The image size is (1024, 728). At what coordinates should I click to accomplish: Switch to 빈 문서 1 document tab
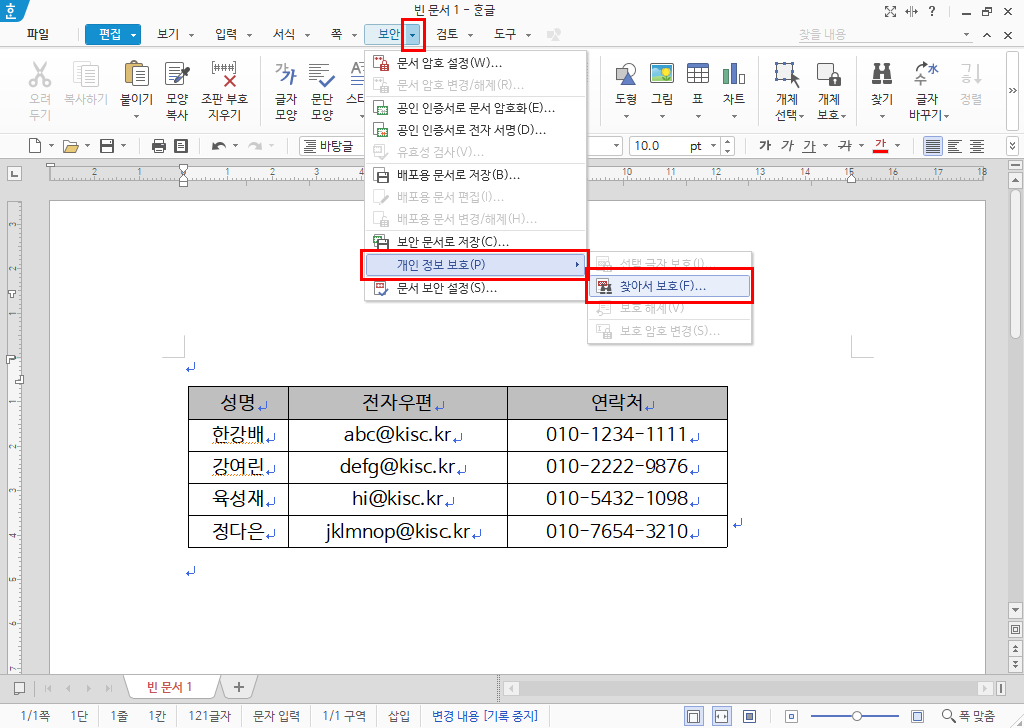coord(170,687)
